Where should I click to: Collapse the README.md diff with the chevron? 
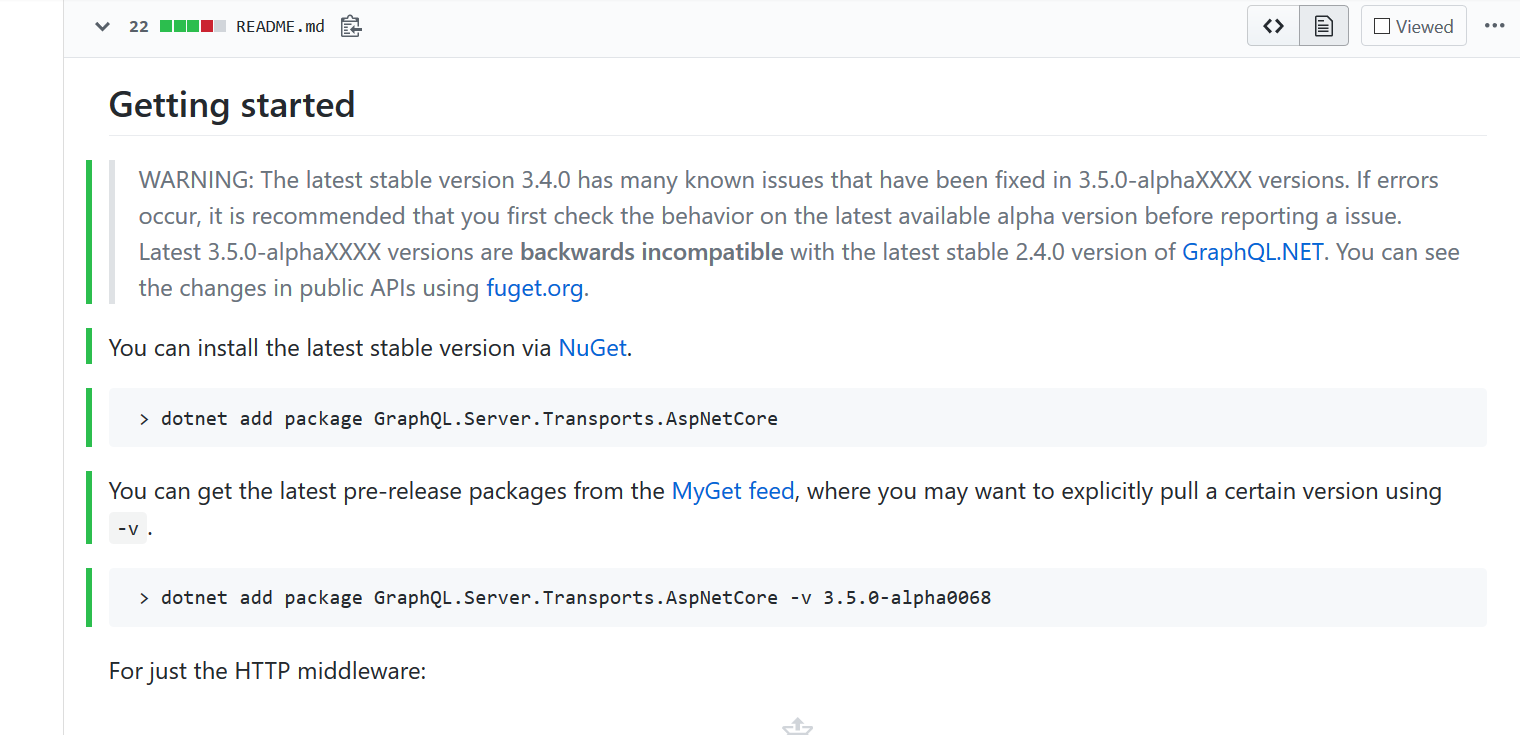click(x=100, y=26)
